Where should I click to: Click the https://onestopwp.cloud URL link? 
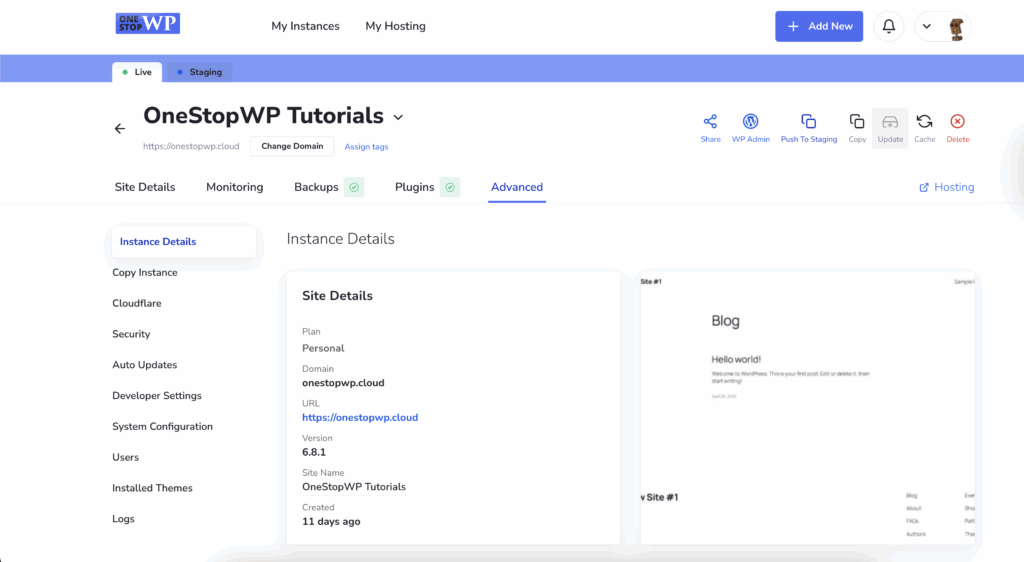[360, 418]
